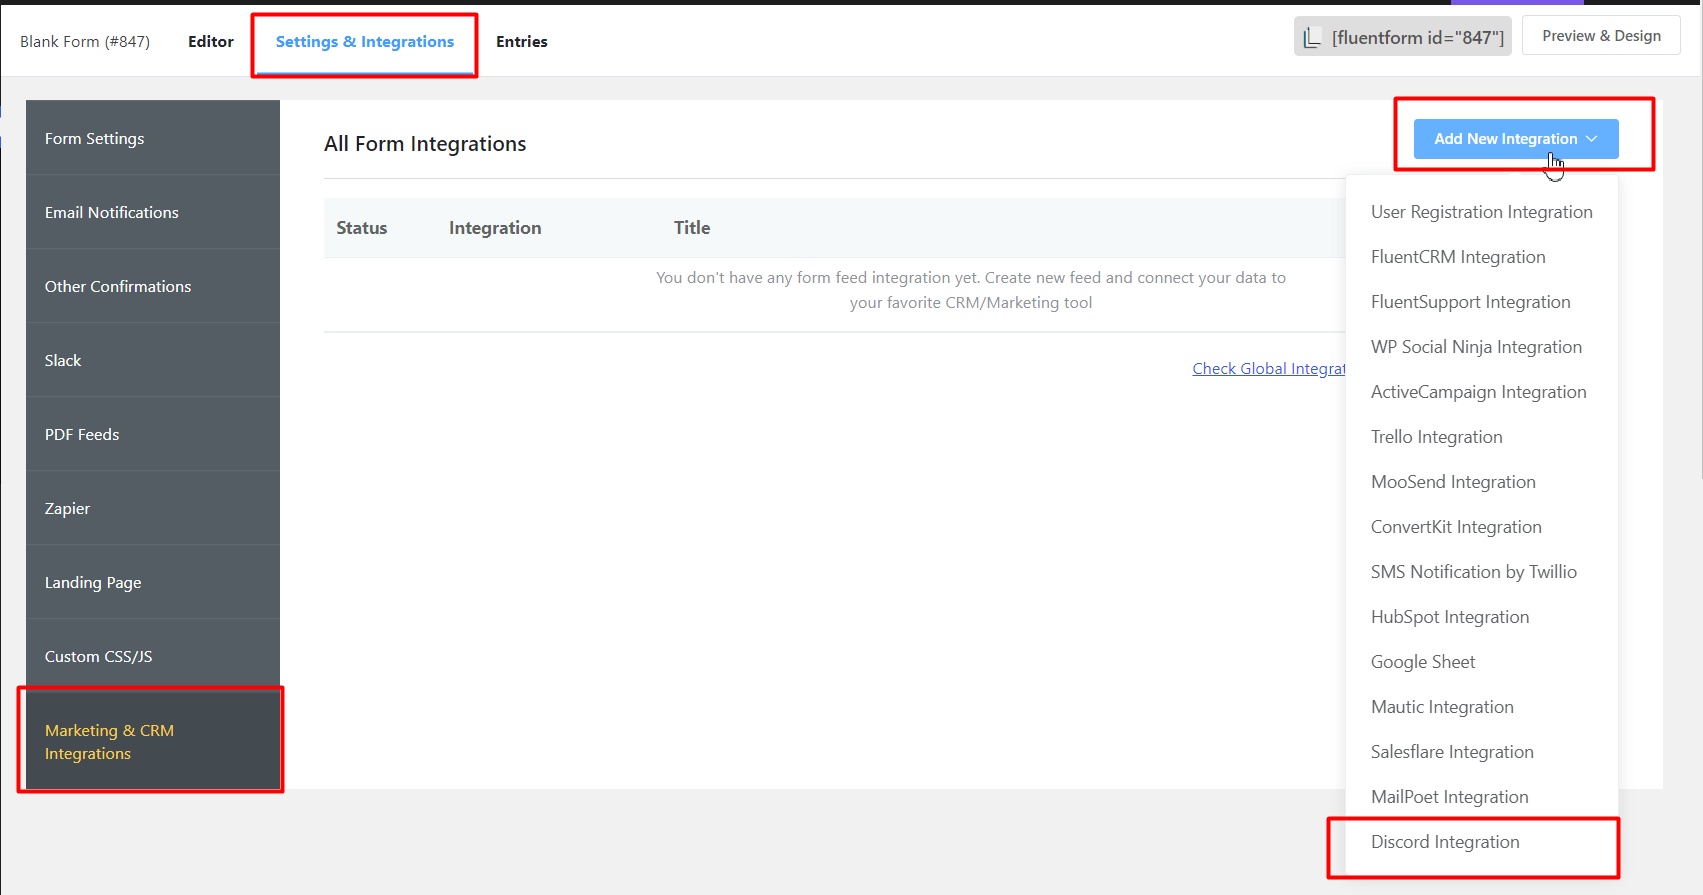Open Custom CSS/JS settings
1703x895 pixels.
point(153,656)
